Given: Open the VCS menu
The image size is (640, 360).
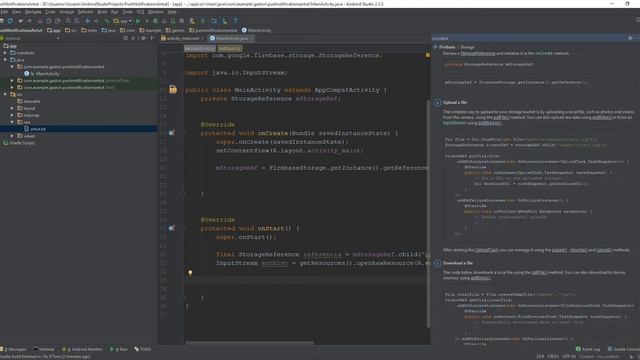Looking at the screenshot, I should (140, 12).
